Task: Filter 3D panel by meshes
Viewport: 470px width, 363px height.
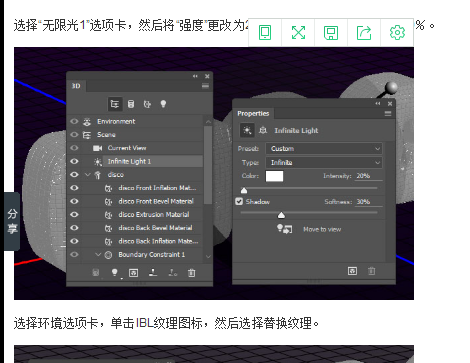Action: [x=131, y=104]
